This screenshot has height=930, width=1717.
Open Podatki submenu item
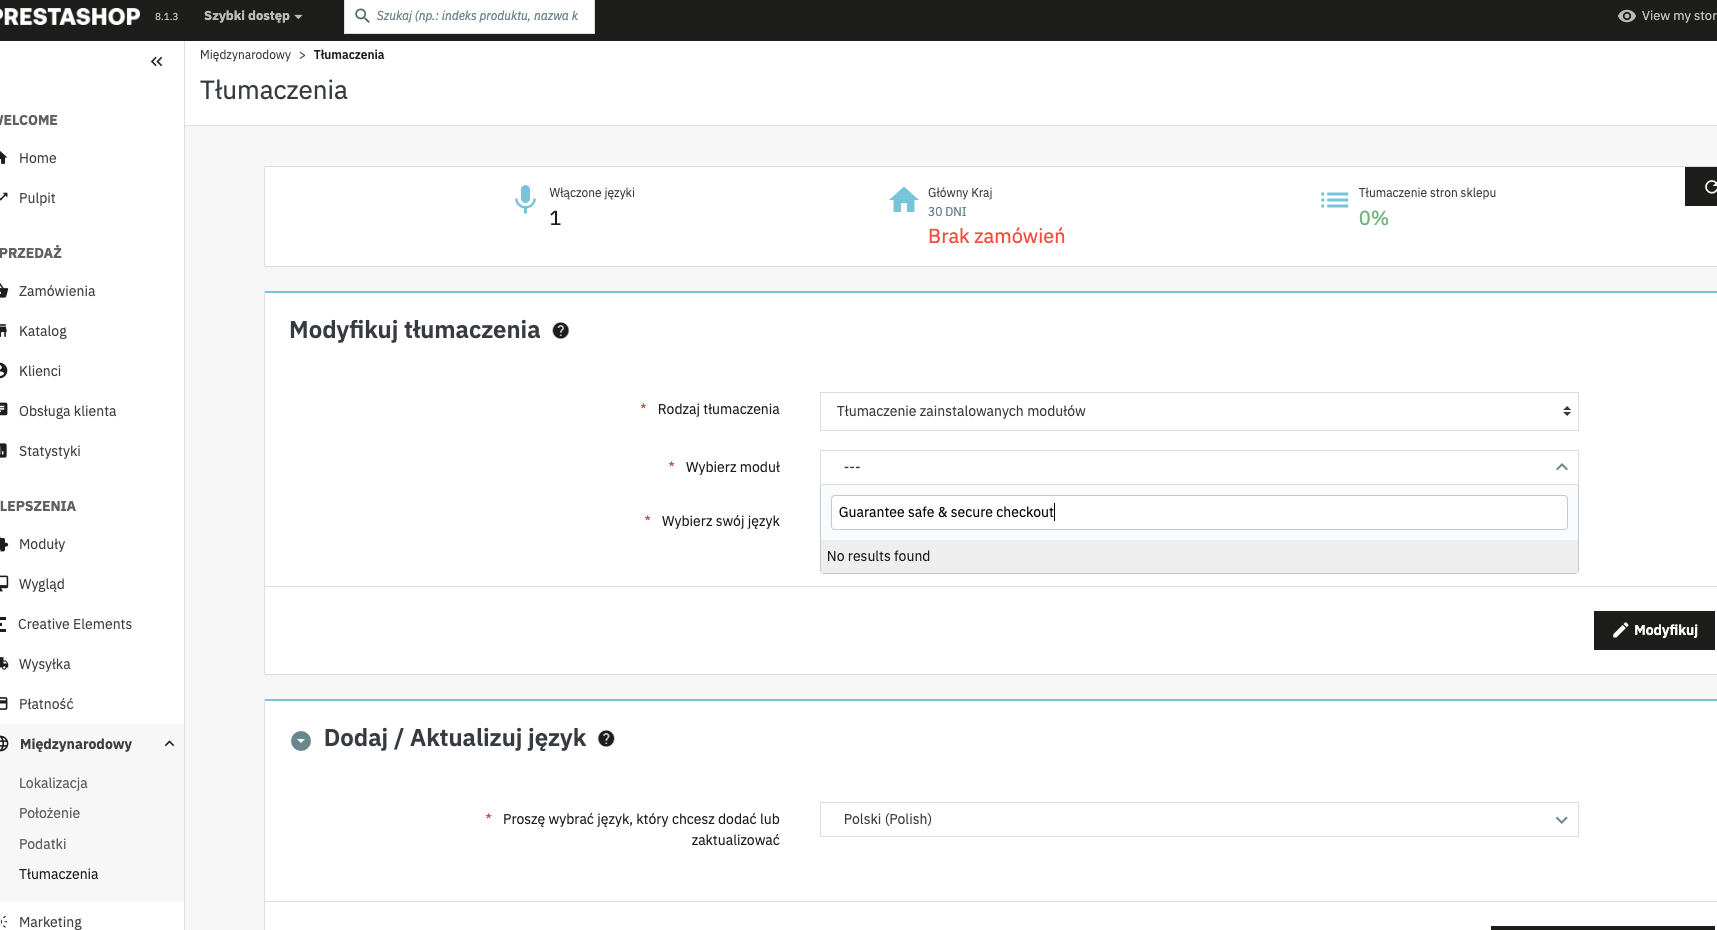(x=42, y=844)
